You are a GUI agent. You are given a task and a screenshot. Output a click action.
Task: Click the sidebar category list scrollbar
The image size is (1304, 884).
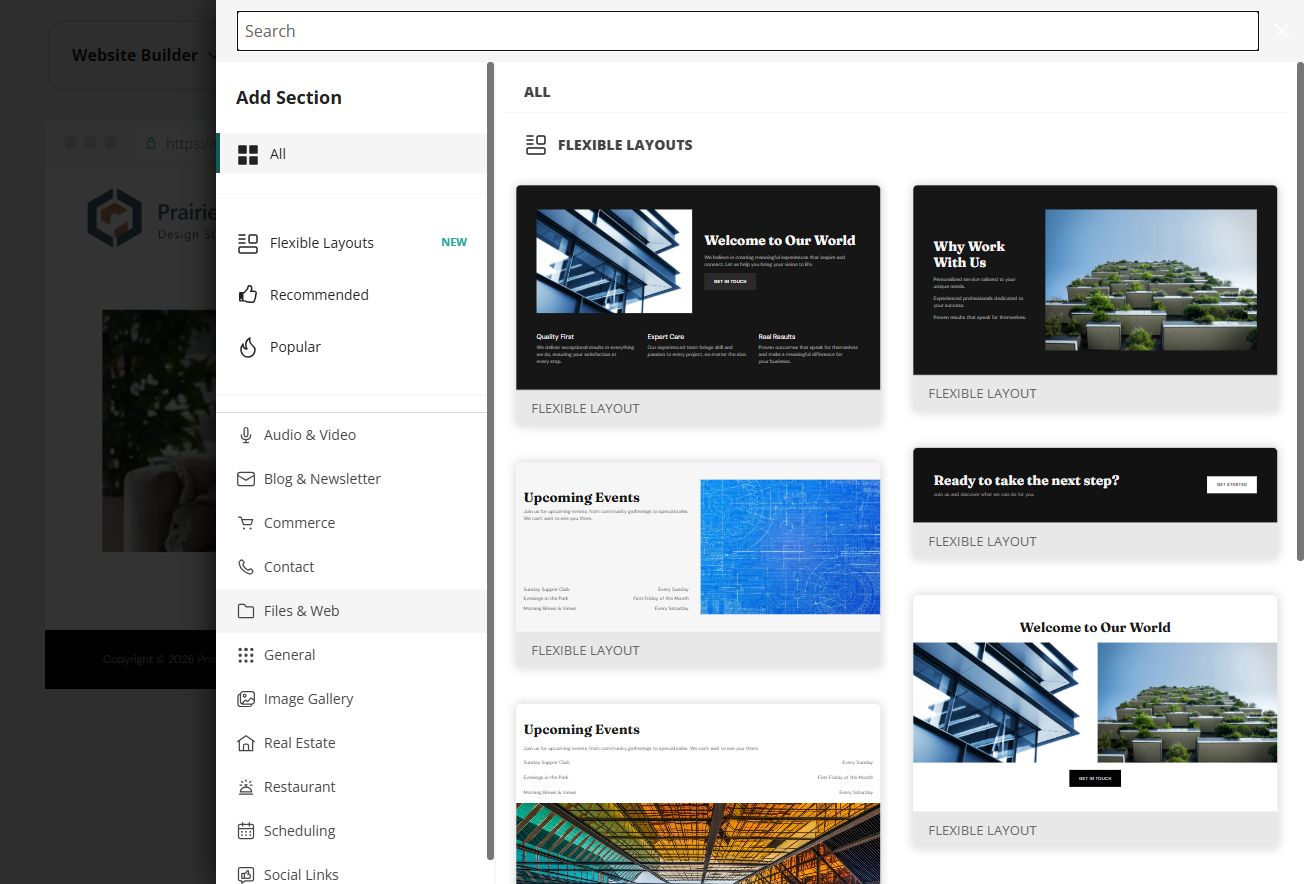point(490,460)
